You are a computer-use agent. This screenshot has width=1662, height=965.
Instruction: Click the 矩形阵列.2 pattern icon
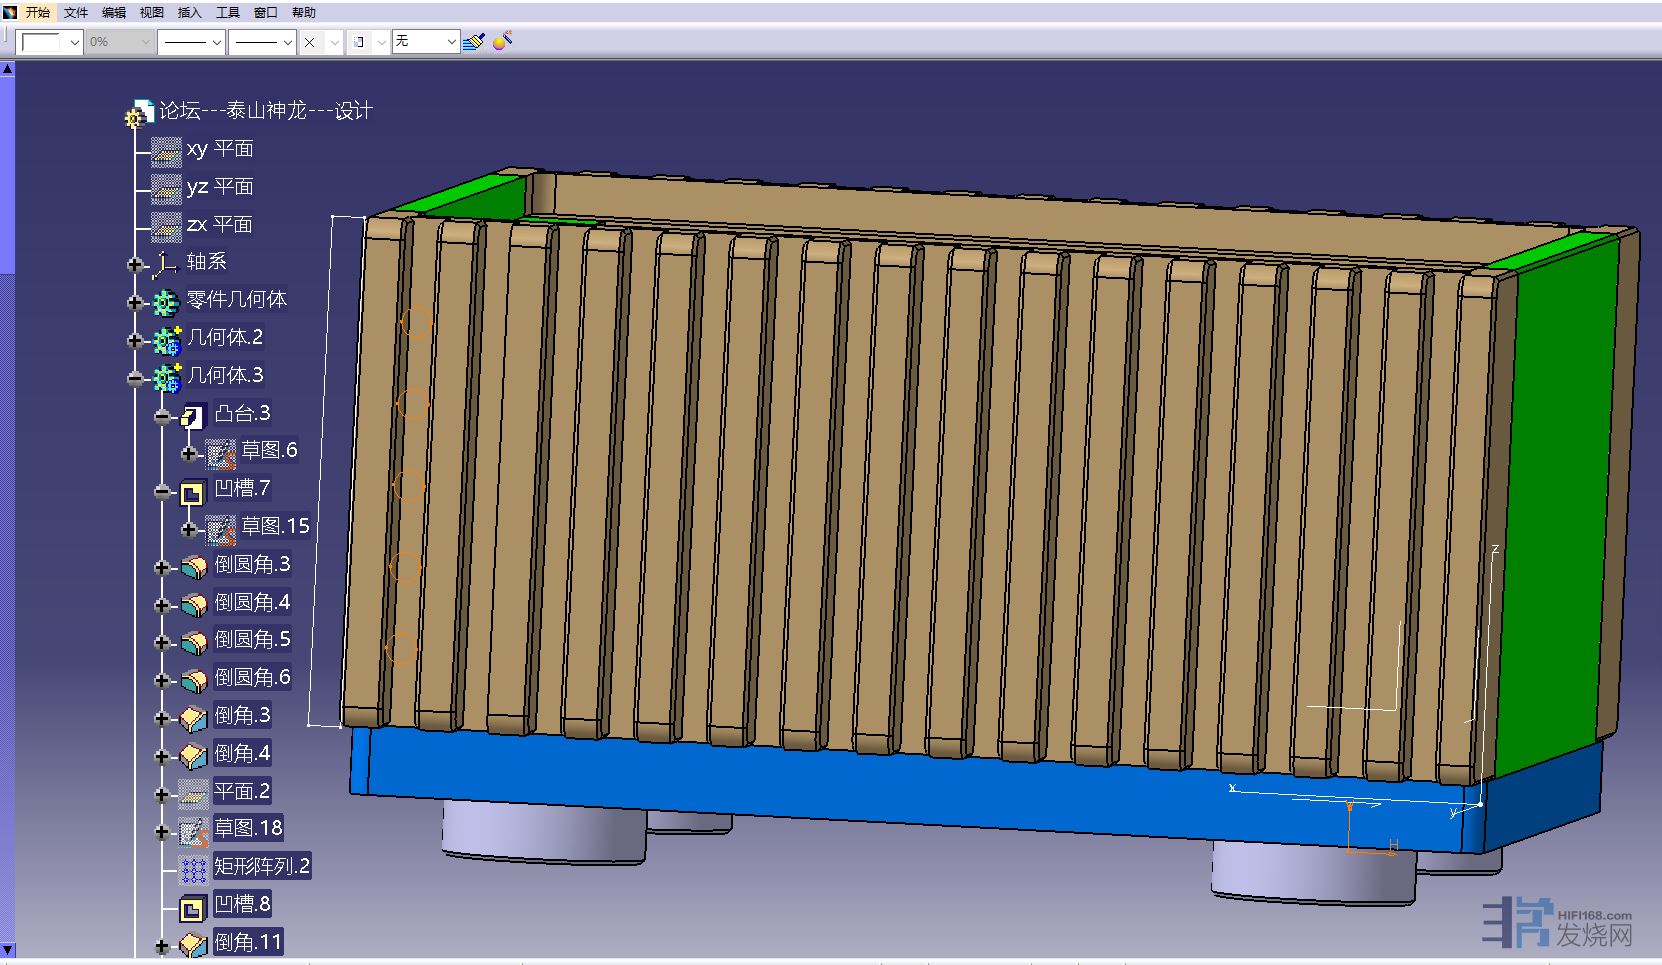[x=193, y=868]
